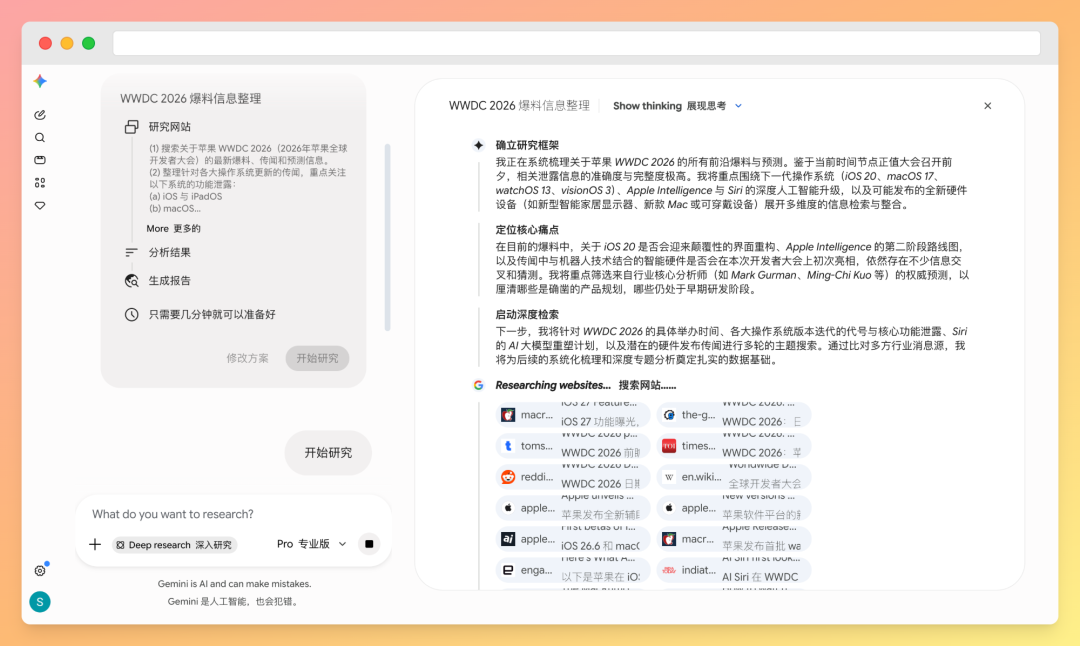Open the en.wiki... source chip
This screenshot has width=1080, height=646.
coord(734,477)
